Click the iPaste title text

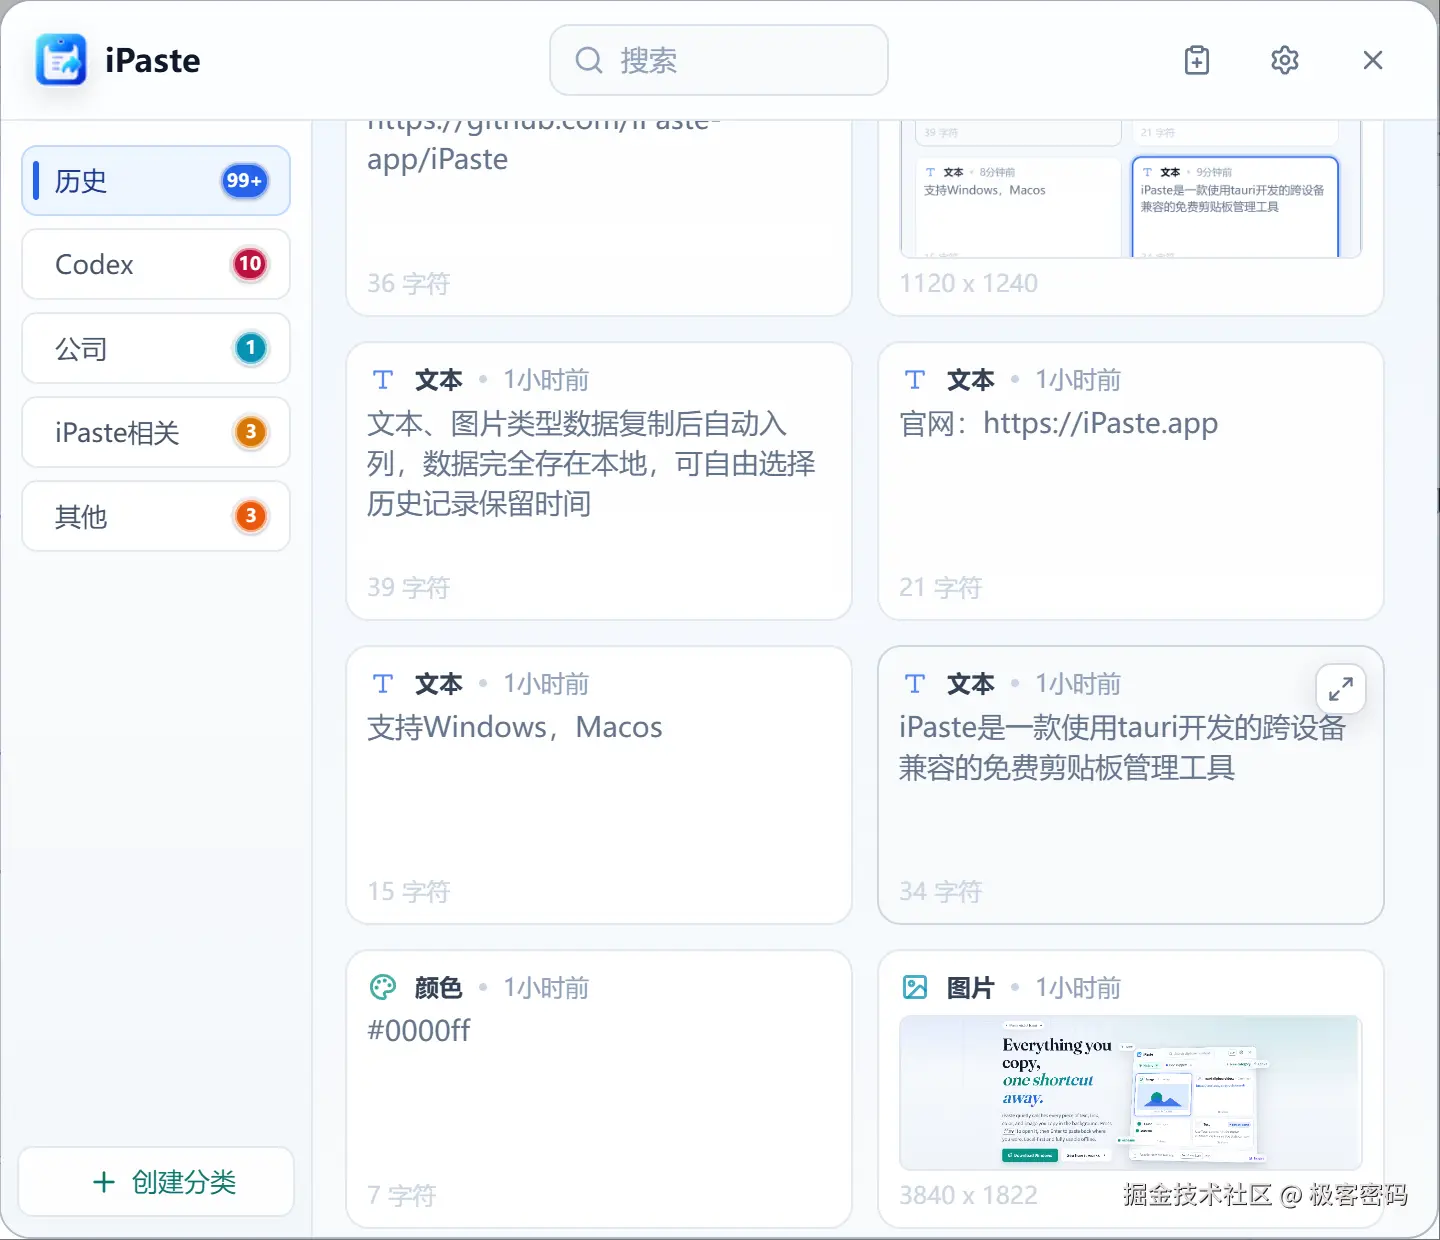point(153,61)
